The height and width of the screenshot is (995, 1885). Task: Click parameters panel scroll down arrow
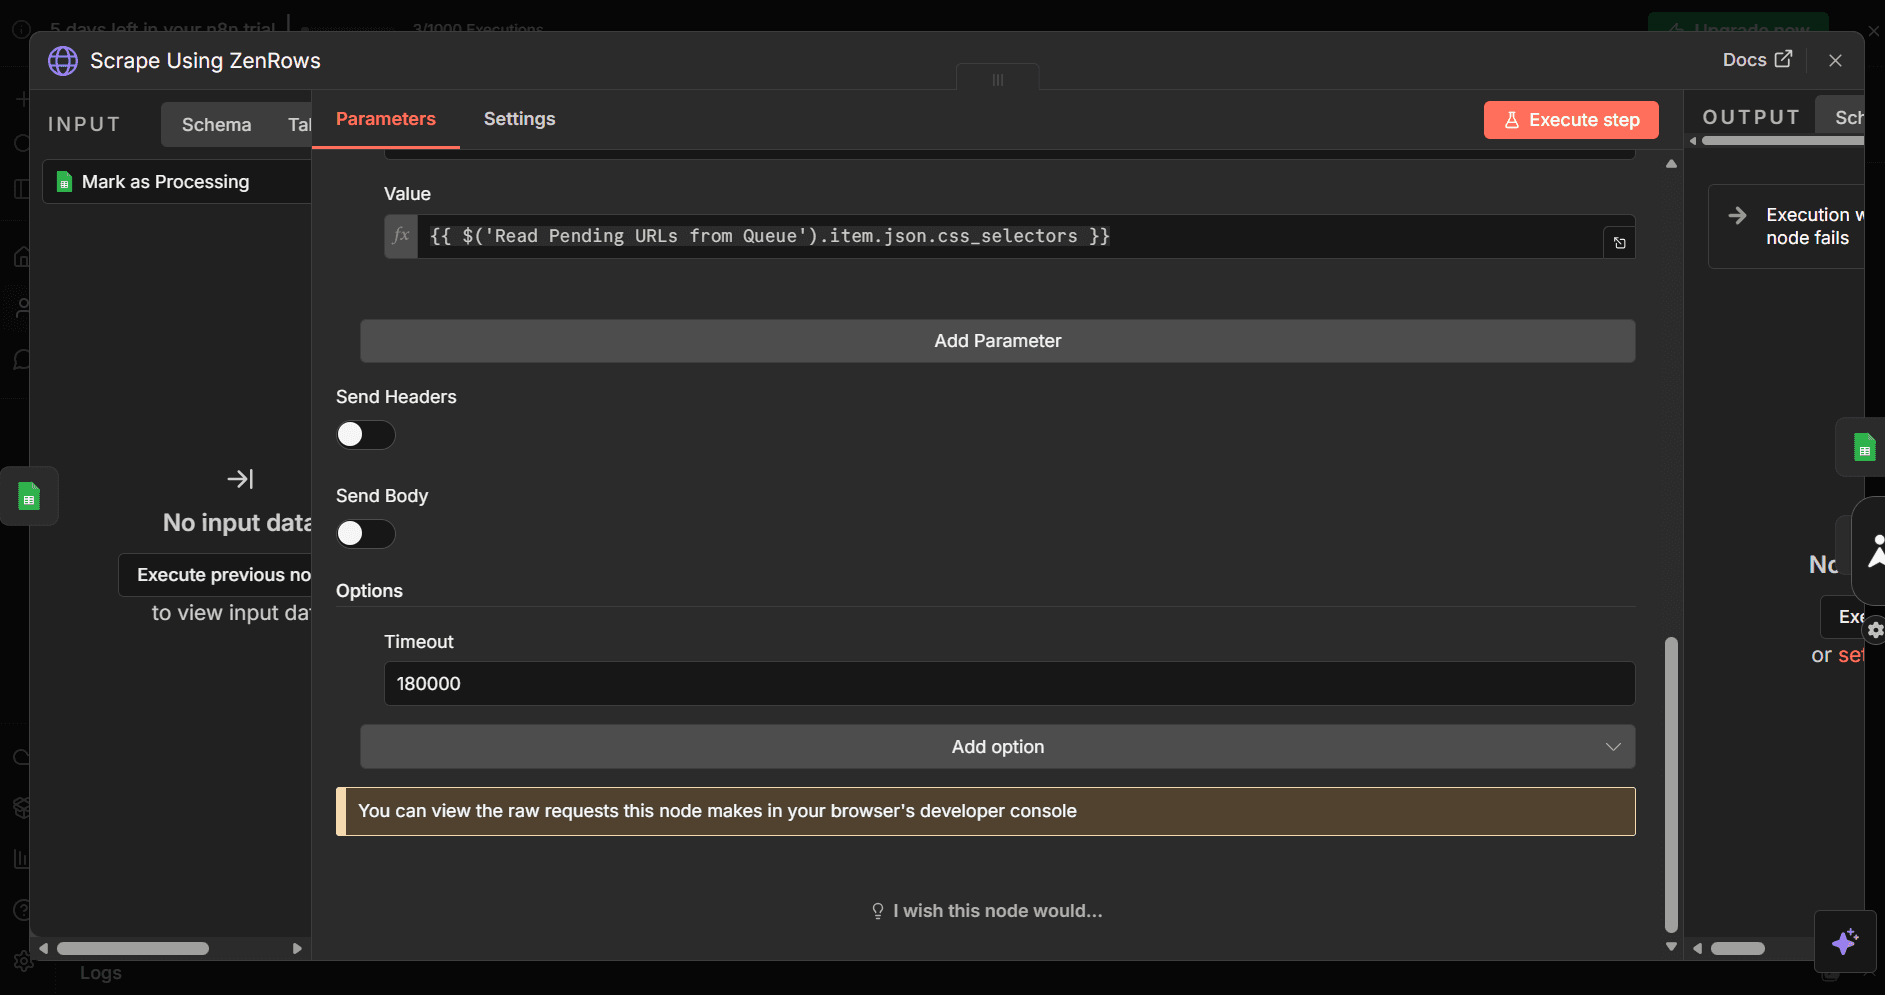tap(1671, 946)
